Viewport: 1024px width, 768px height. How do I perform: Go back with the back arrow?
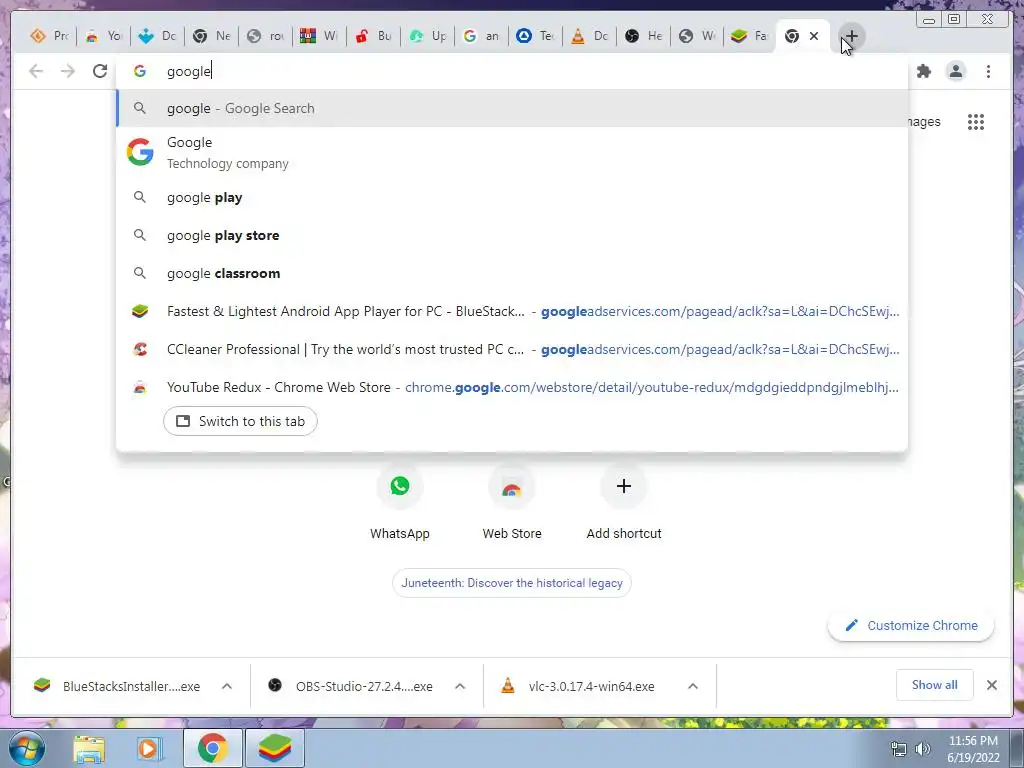(x=36, y=71)
